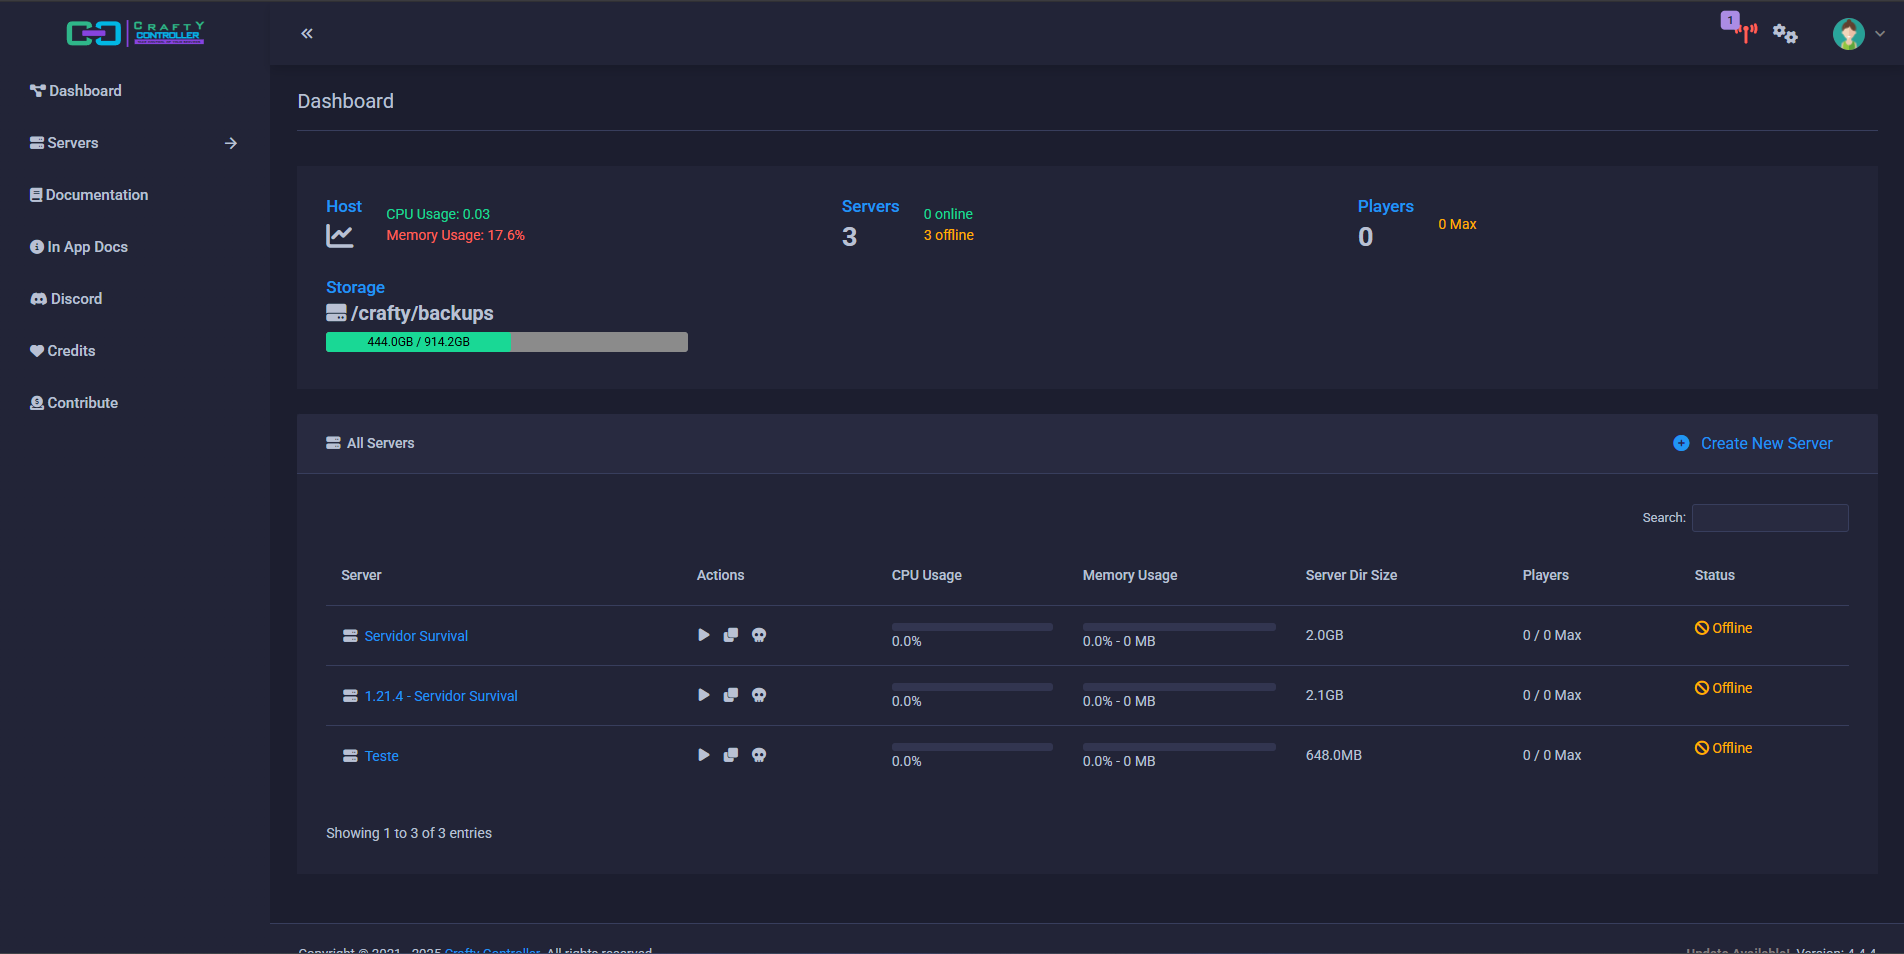This screenshot has height=954, width=1904.
Task: Open Discord sidebar link
Action: click(x=66, y=299)
